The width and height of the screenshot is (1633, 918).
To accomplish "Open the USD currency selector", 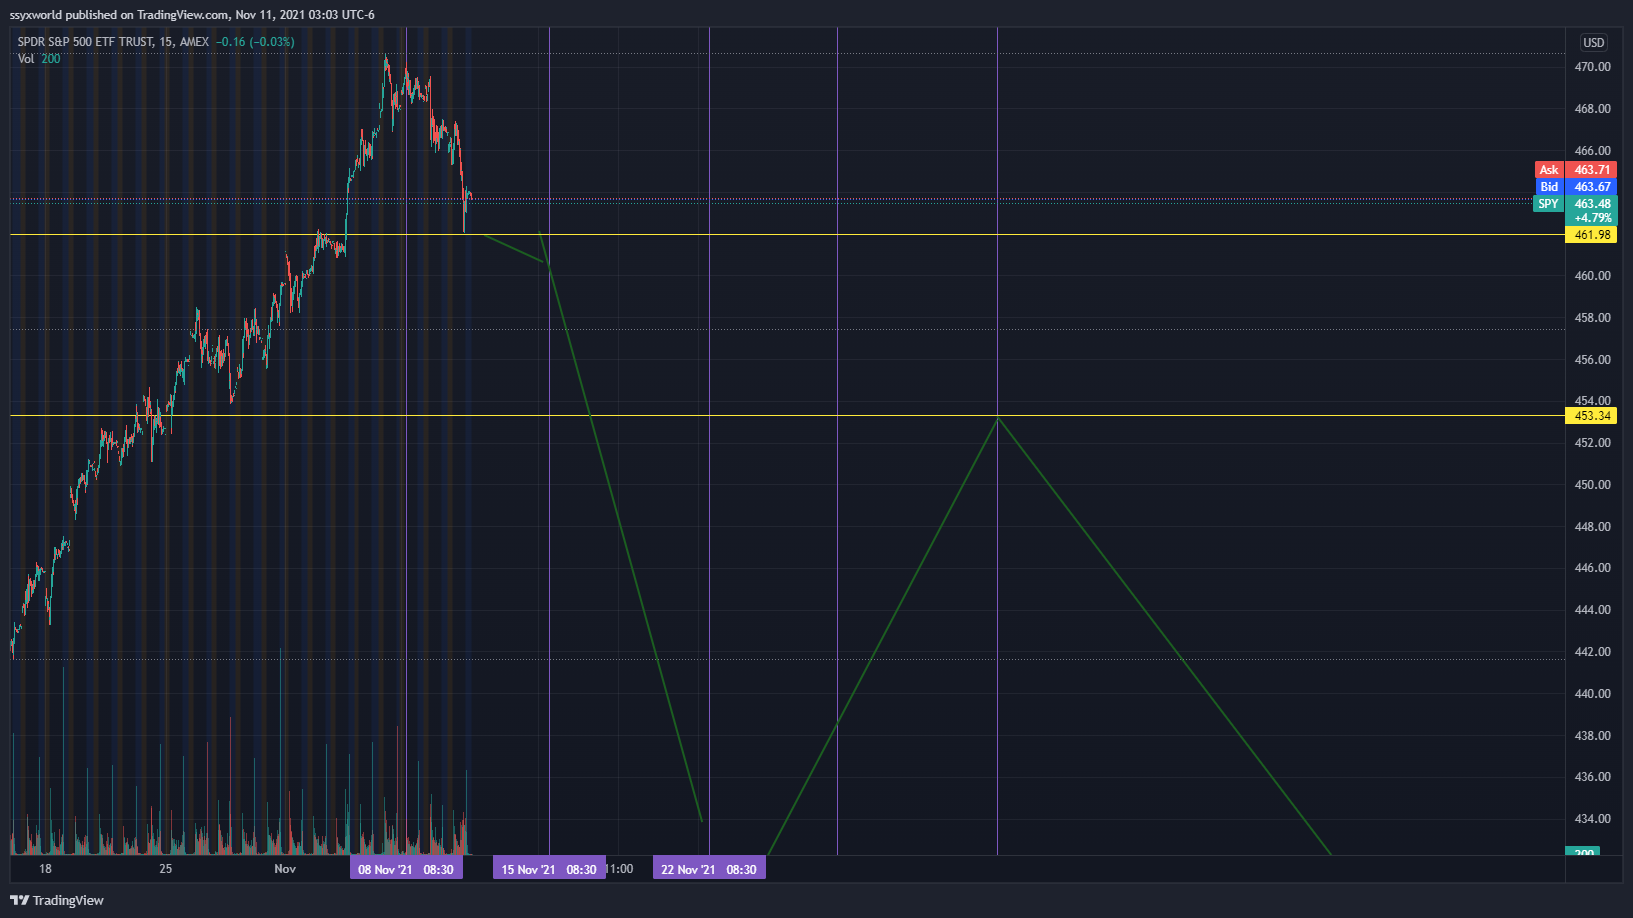I will pos(1593,42).
